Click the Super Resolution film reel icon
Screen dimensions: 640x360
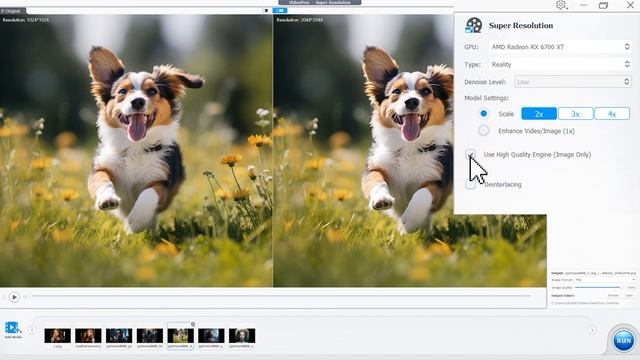(473, 25)
